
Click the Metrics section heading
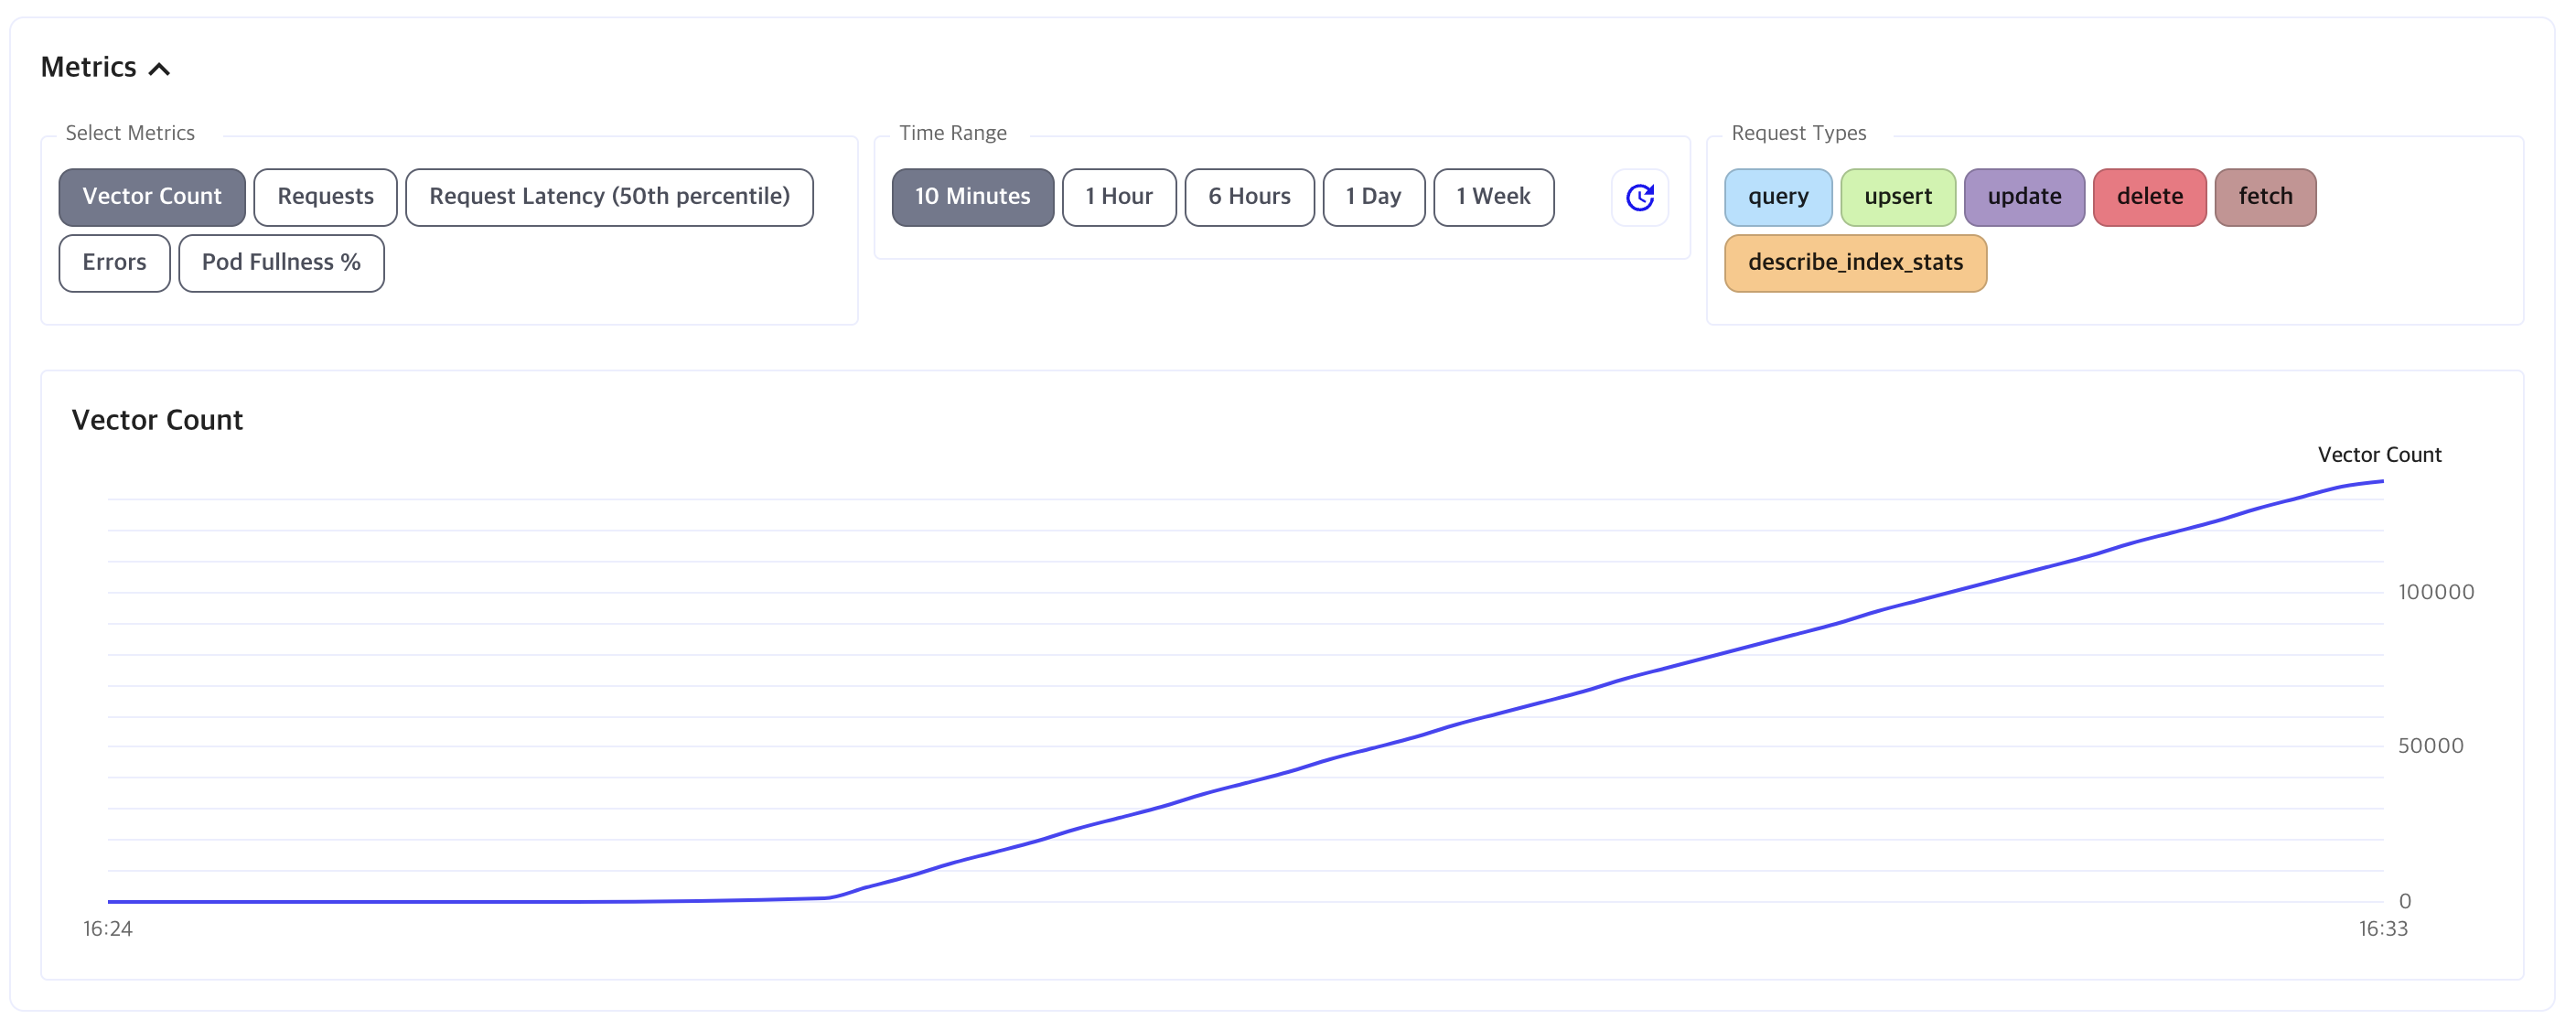89,67
